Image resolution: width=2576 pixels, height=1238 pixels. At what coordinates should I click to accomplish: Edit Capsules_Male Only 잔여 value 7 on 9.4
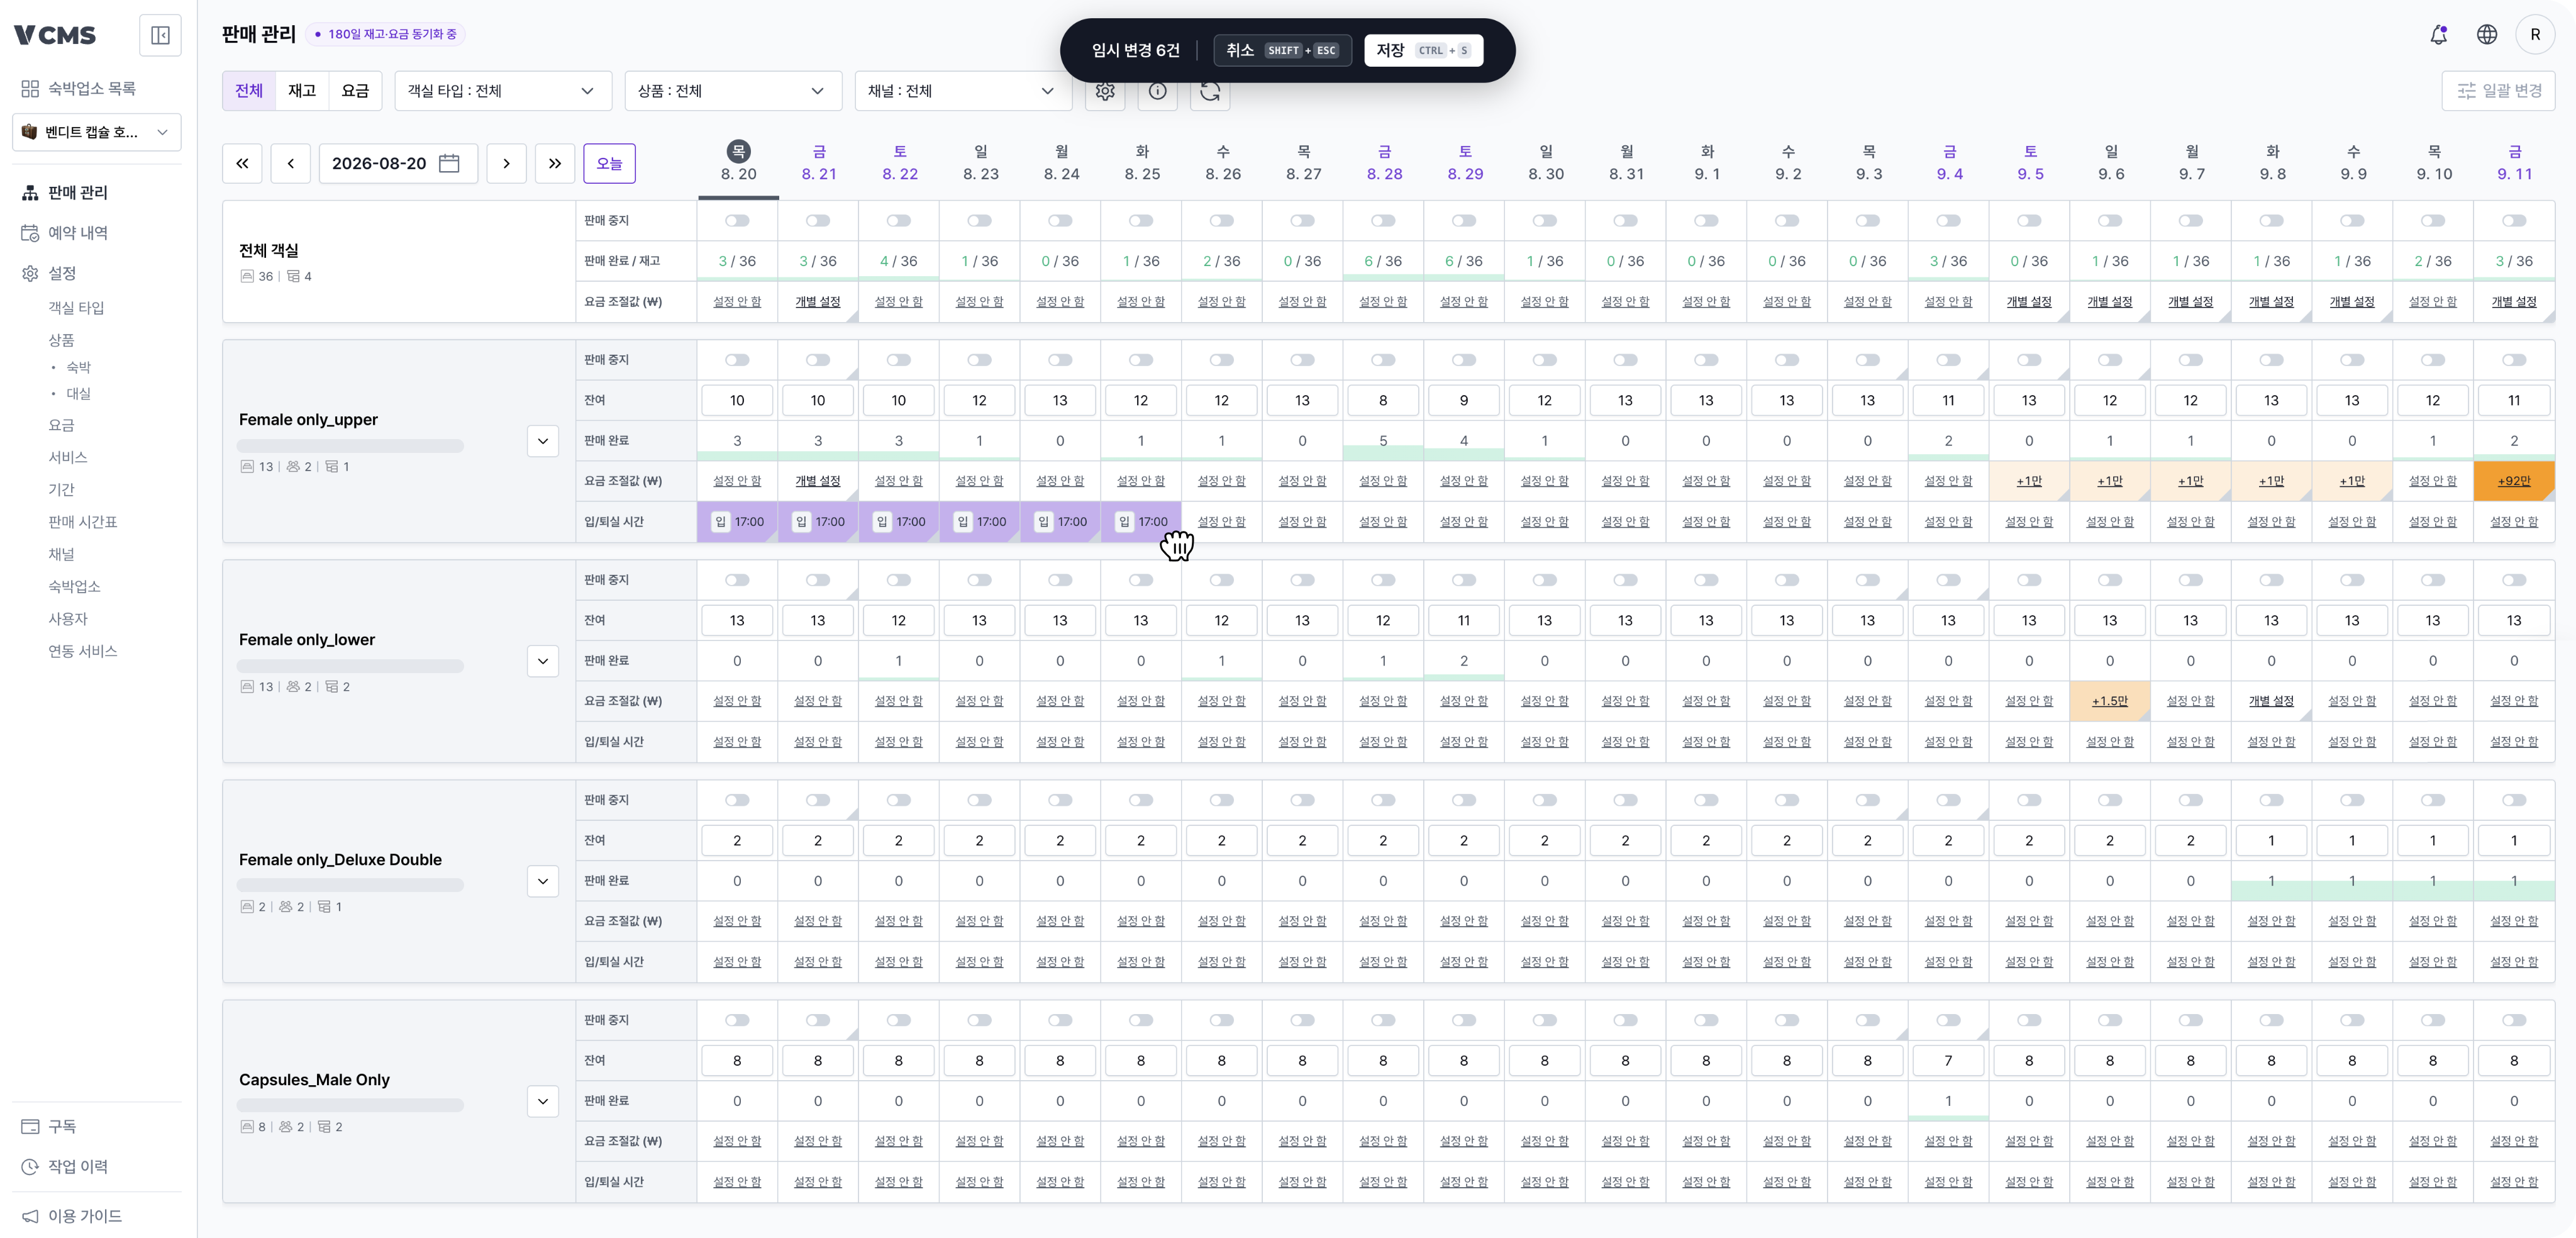pyautogui.click(x=1948, y=1060)
